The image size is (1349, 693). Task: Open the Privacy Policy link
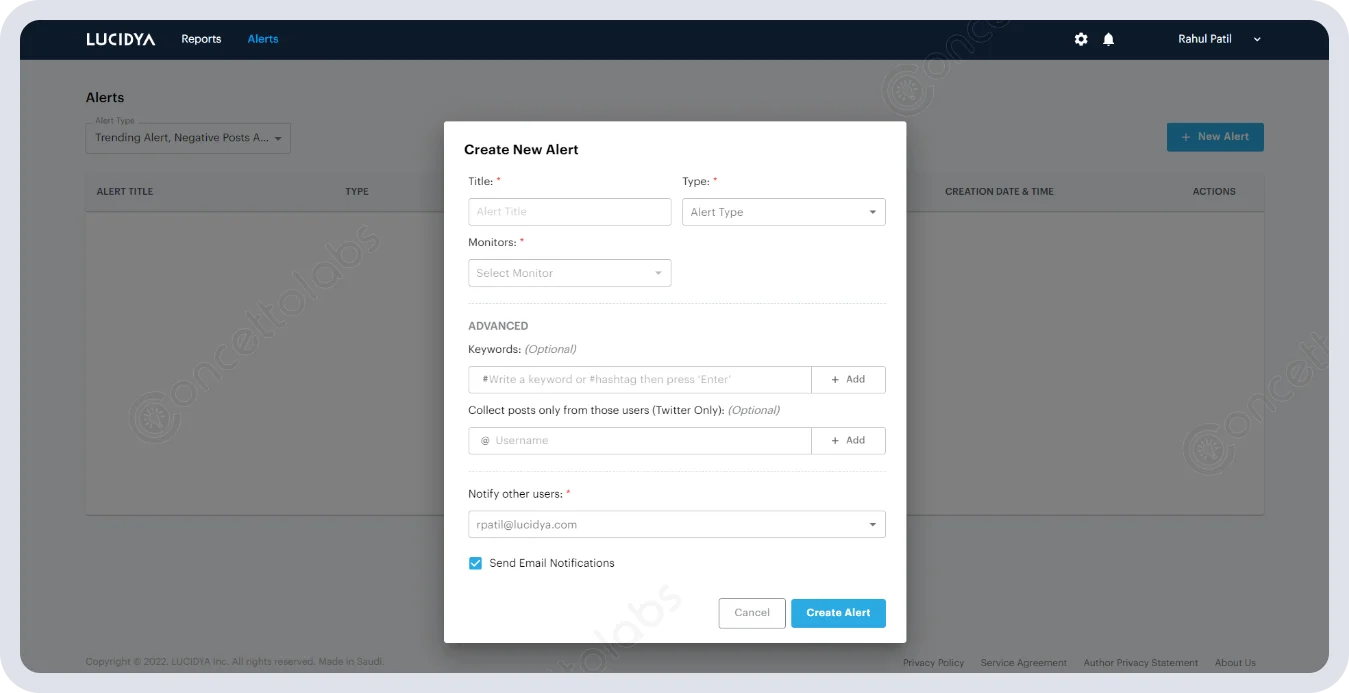point(932,662)
